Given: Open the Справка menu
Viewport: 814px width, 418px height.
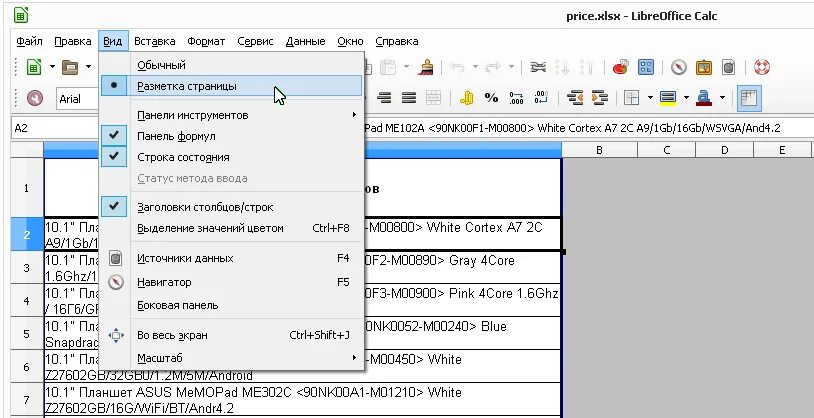Looking at the screenshot, I should 397,41.
